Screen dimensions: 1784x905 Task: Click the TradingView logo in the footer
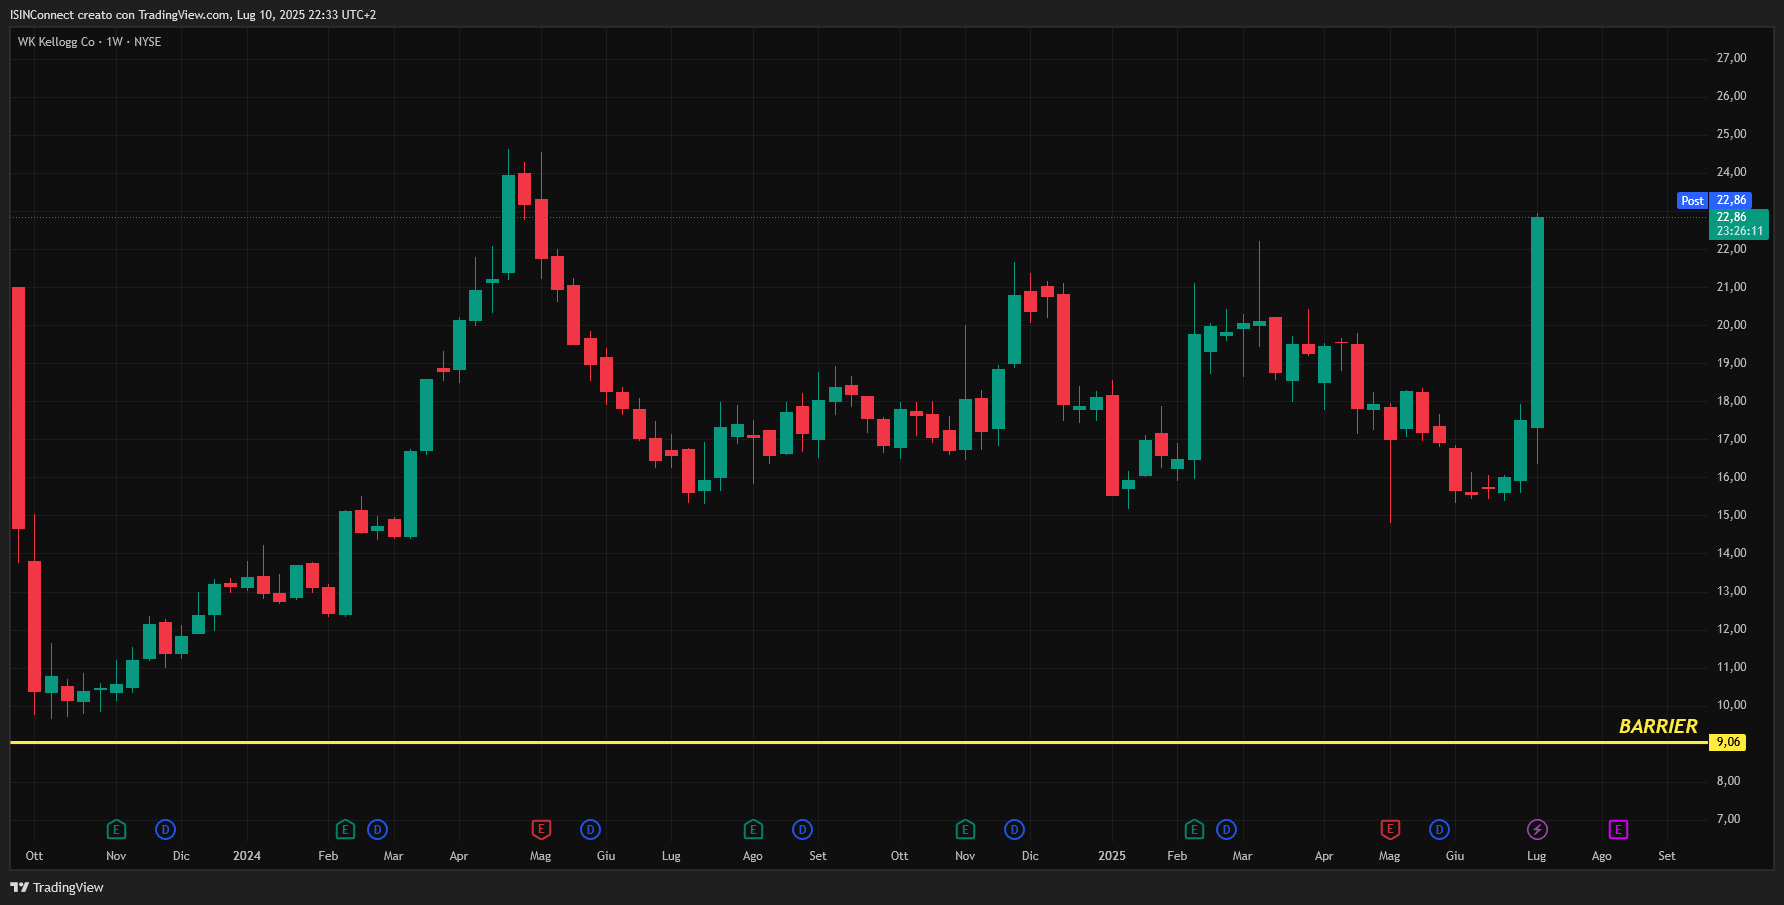coord(57,887)
